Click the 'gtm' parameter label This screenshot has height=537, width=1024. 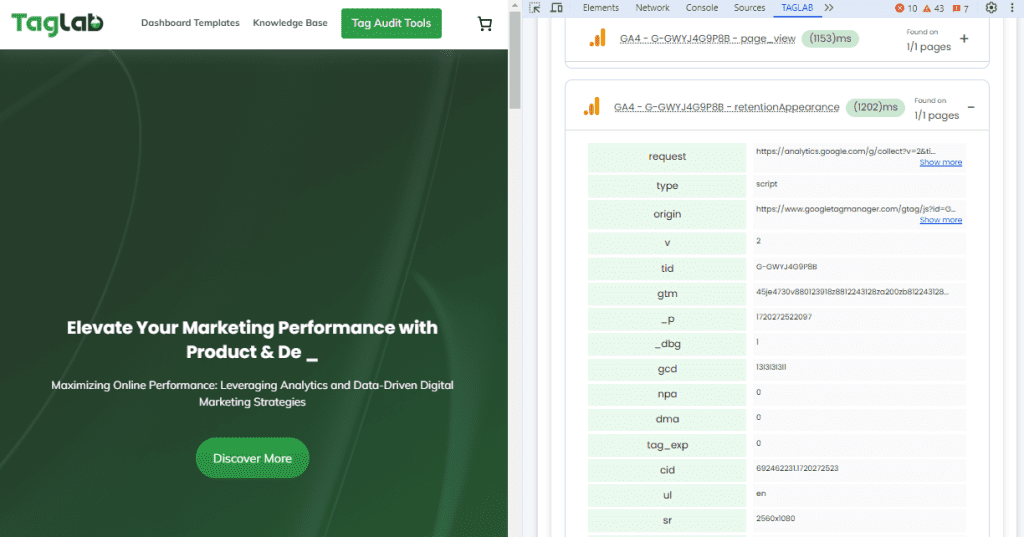(x=667, y=294)
